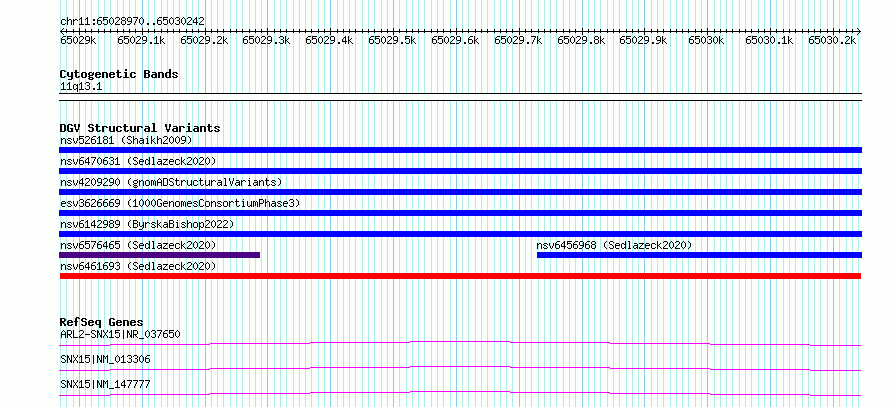Screen dimensions: 890x407
Task: Click the 65029.5k ruler label
Action: [392, 40]
